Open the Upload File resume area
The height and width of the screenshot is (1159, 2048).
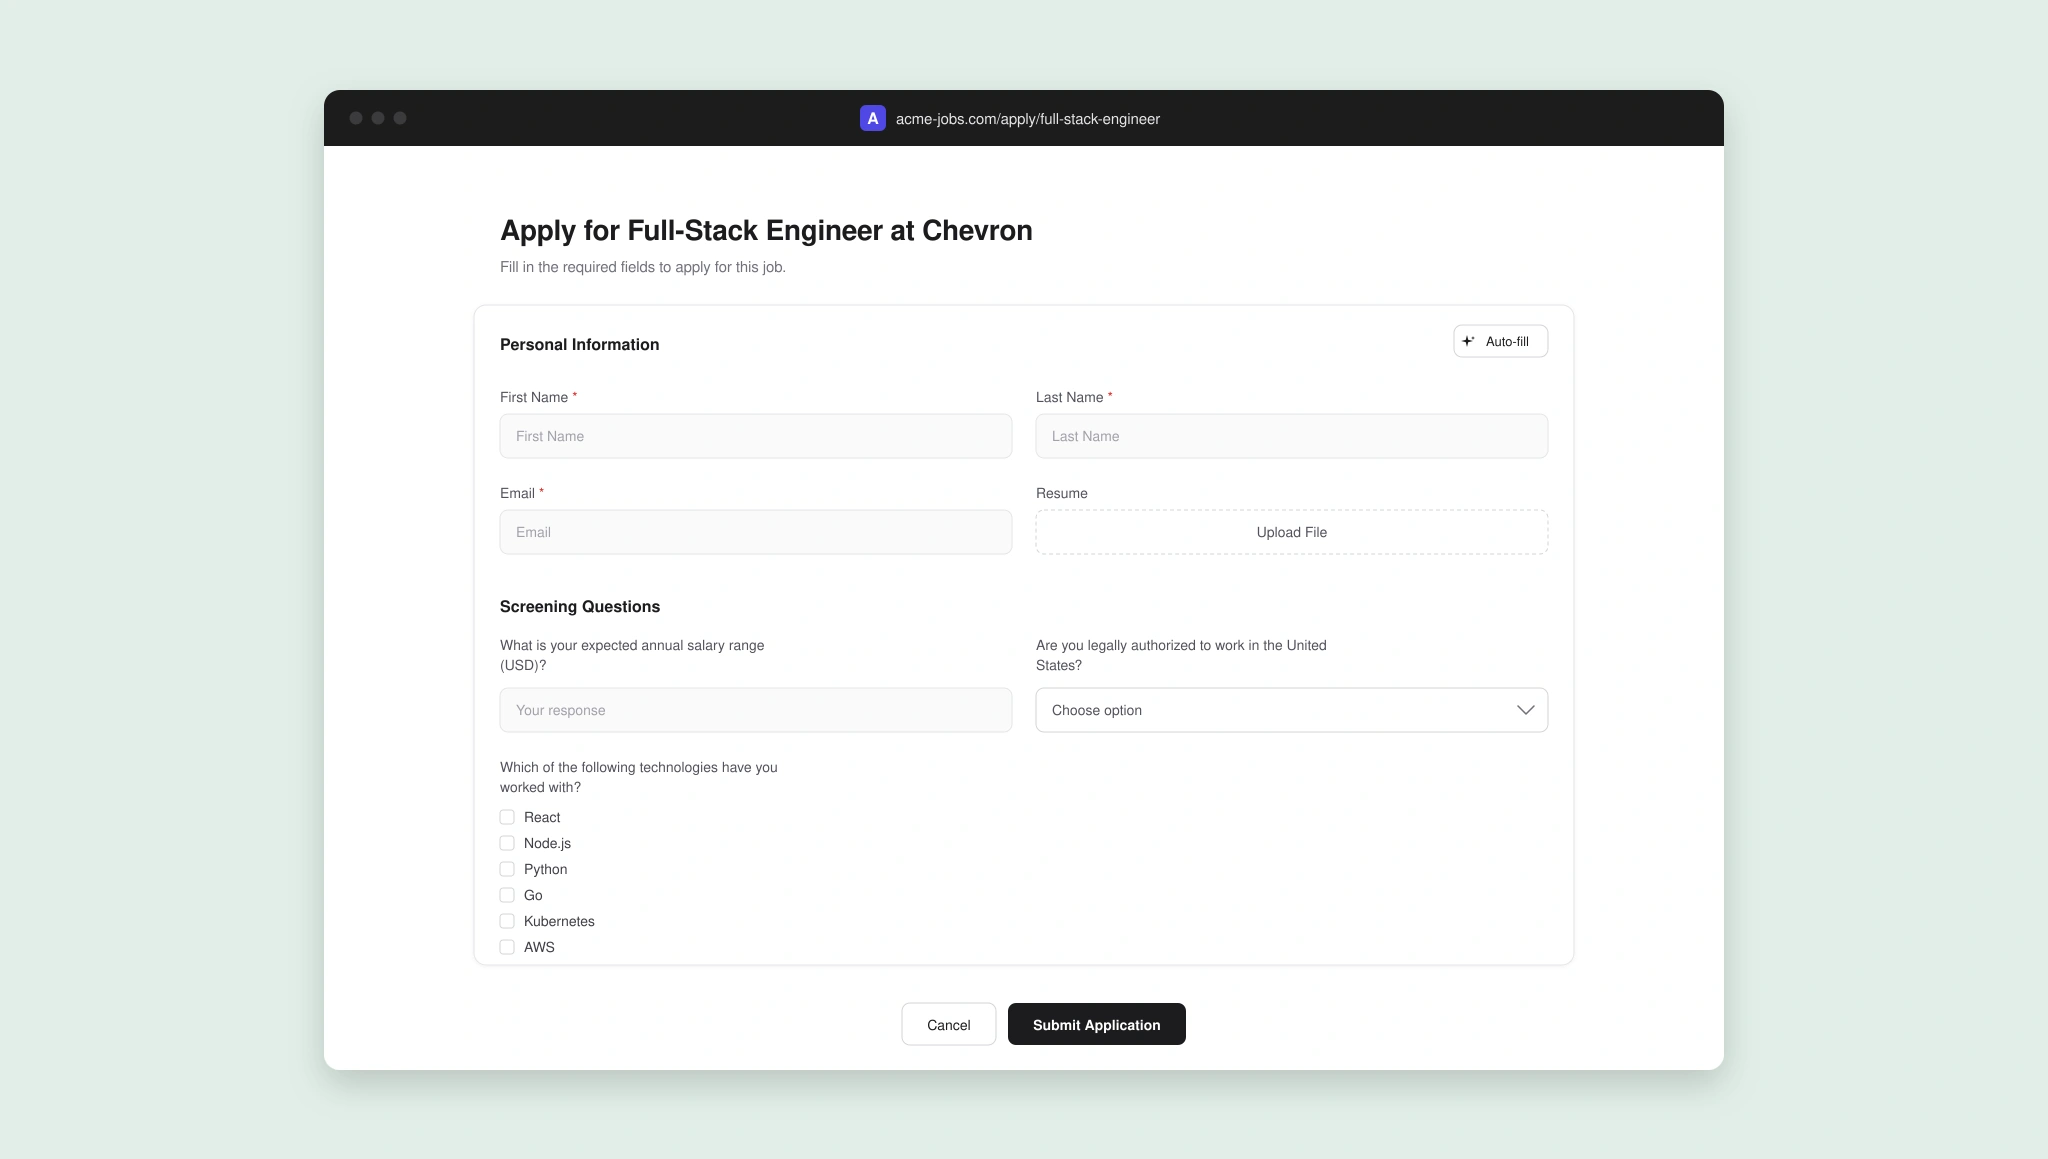[1292, 532]
